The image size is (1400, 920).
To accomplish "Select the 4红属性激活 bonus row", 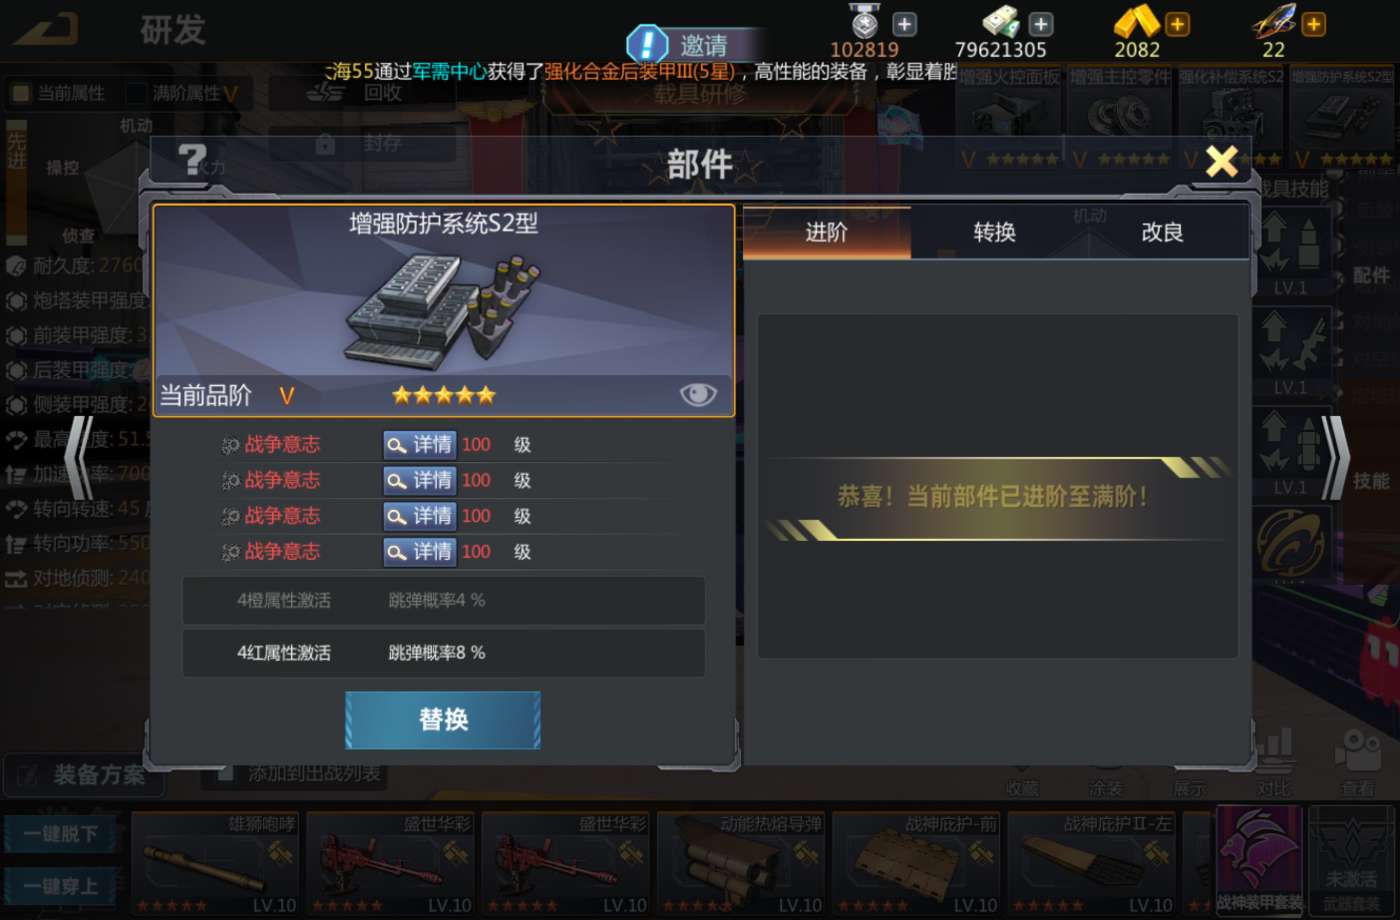I will (444, 653).
